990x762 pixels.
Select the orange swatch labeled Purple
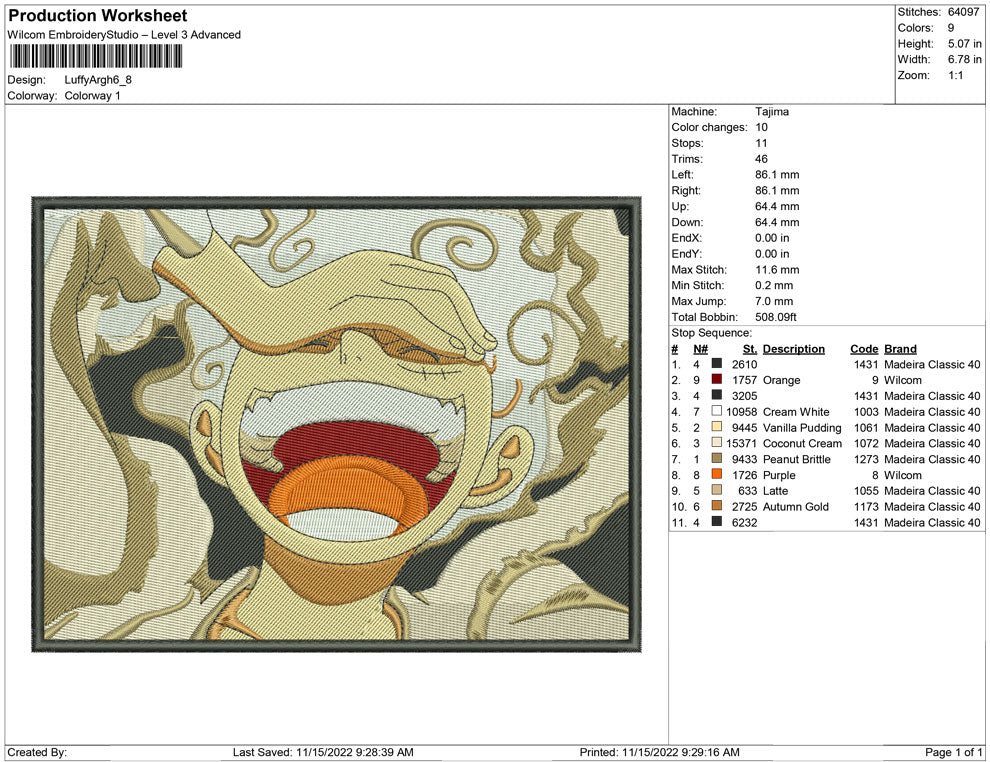click(x=717, y=475)
